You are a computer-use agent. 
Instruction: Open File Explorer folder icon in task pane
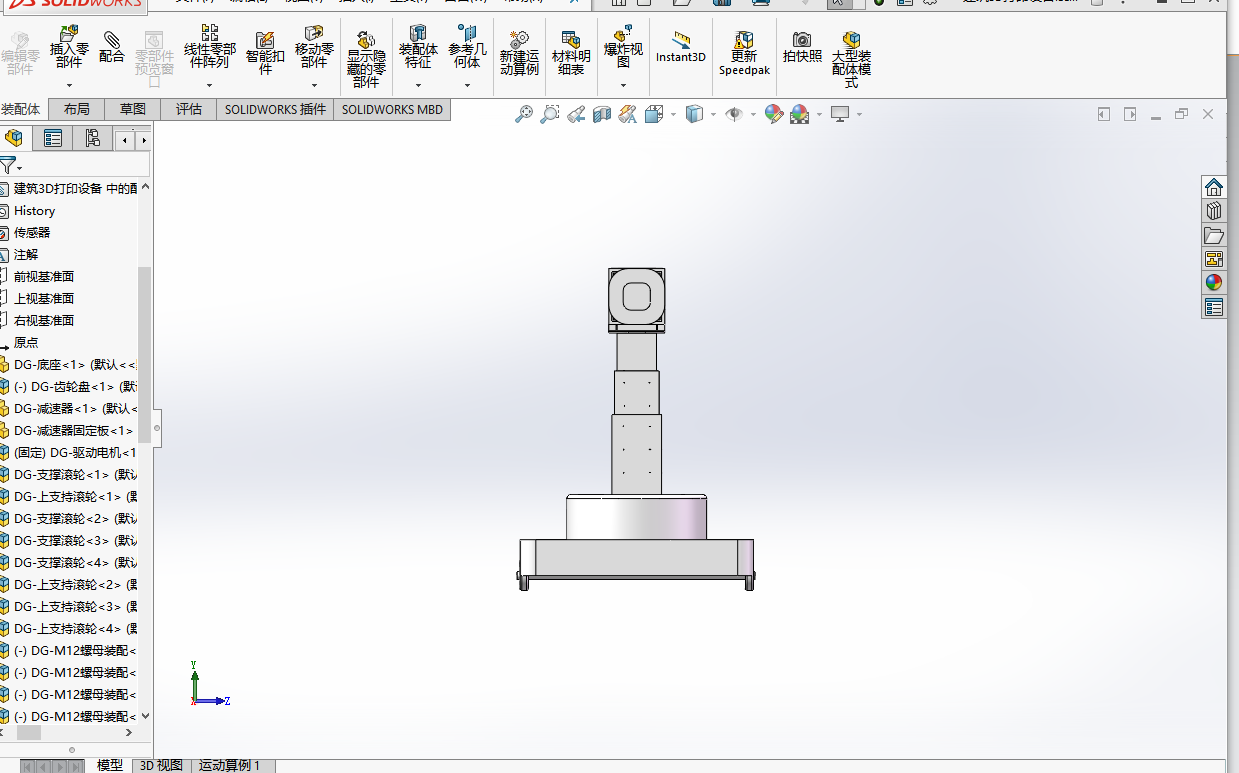[1214, 235]
